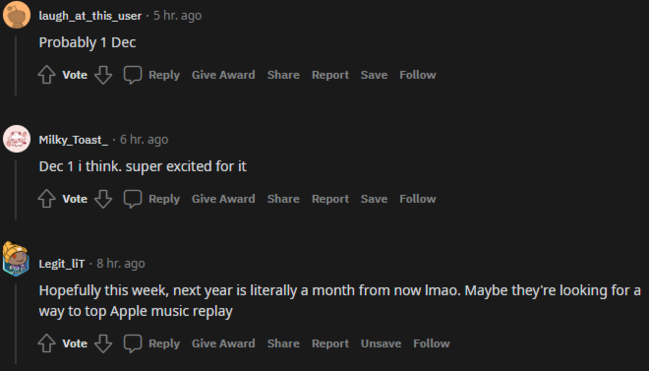Collapse Legit_liT's comment thread line

pyautogui.click(x=16, y=324)
